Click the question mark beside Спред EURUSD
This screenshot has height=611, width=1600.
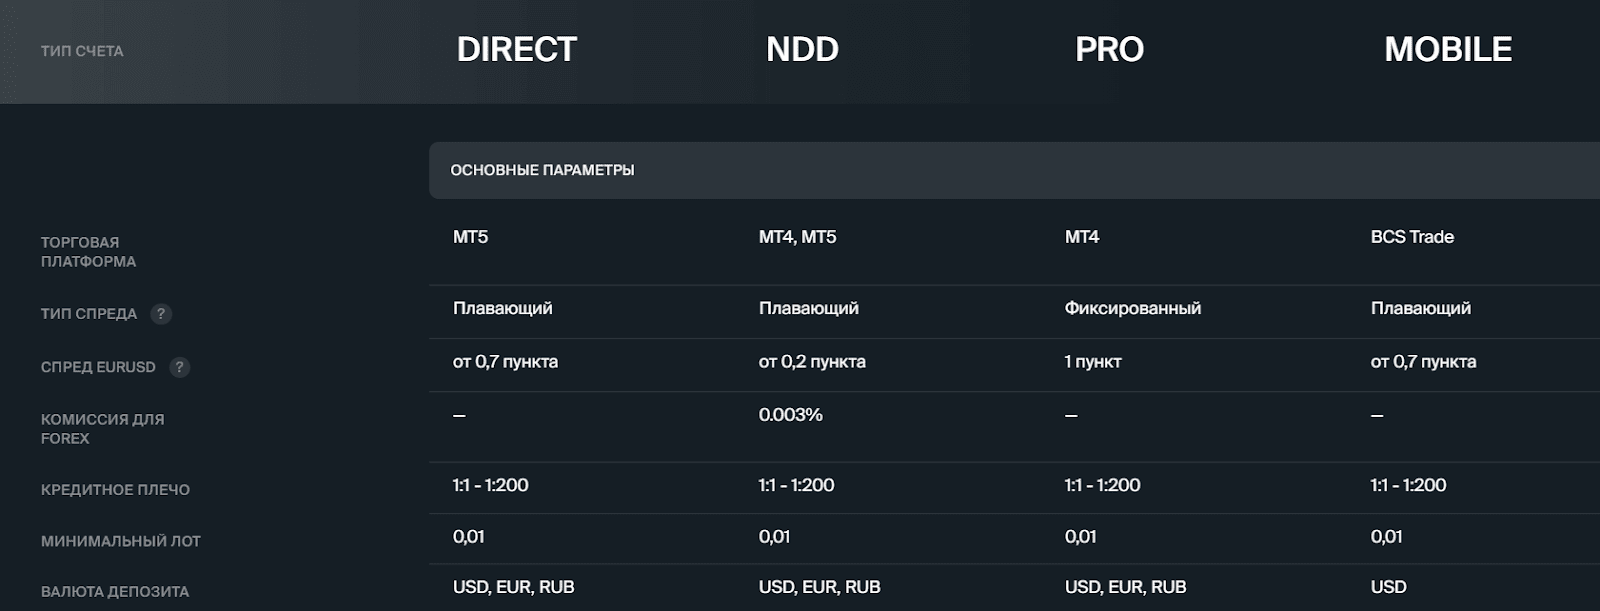(179, 367)
